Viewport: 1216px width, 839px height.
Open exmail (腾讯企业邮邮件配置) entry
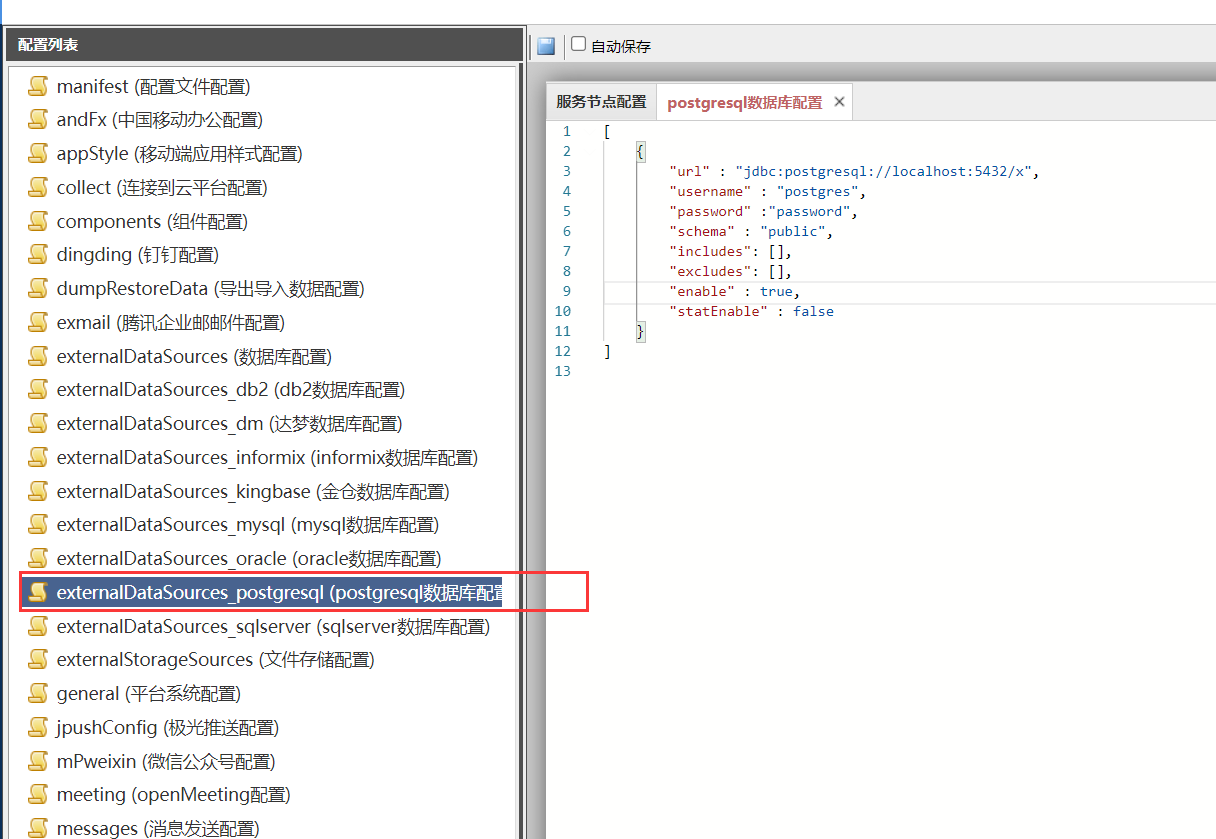pyautogui.click(x=170, y=323)
